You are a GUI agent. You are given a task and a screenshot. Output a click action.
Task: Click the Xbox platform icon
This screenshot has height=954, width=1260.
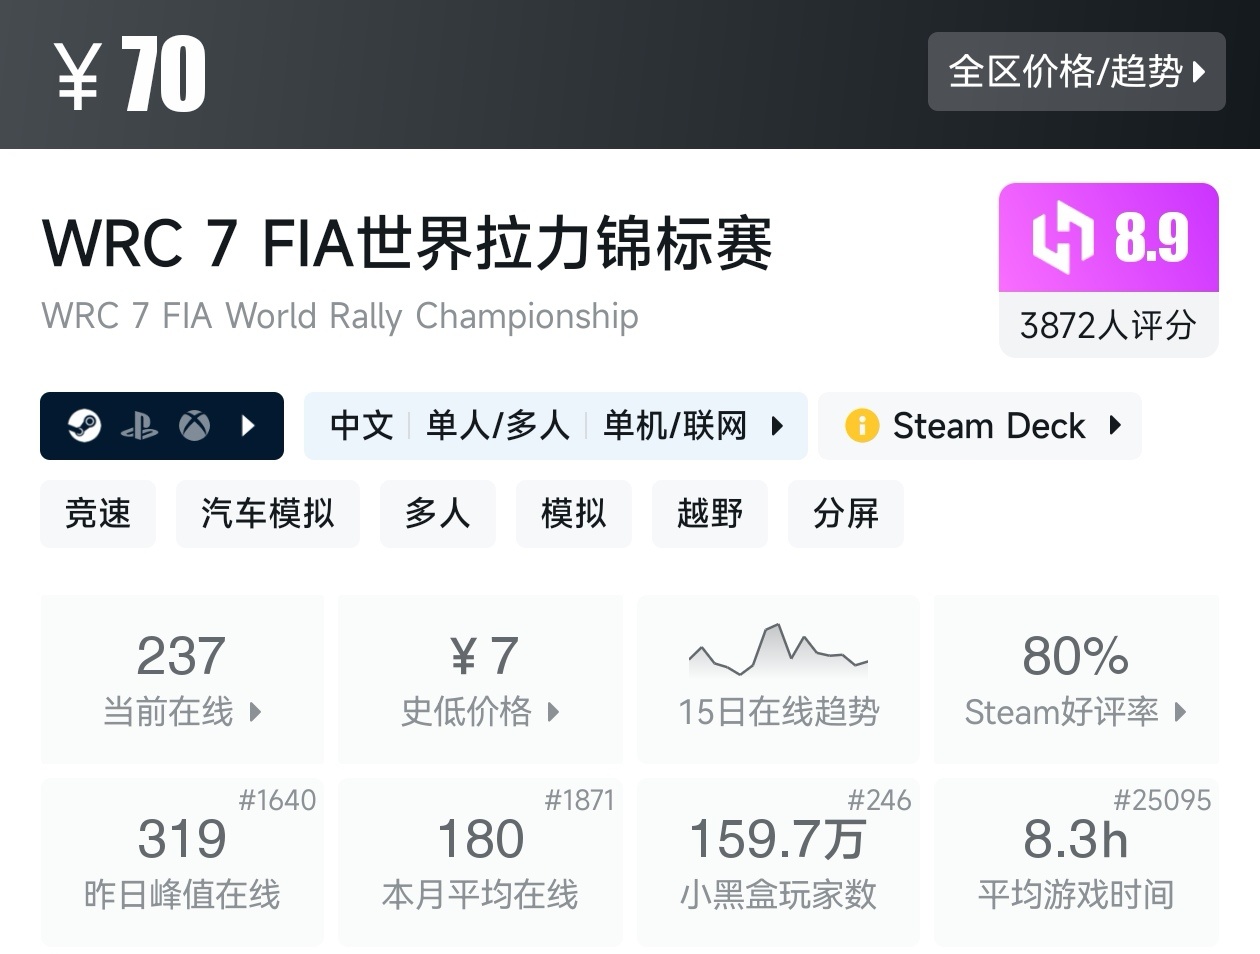196,426
